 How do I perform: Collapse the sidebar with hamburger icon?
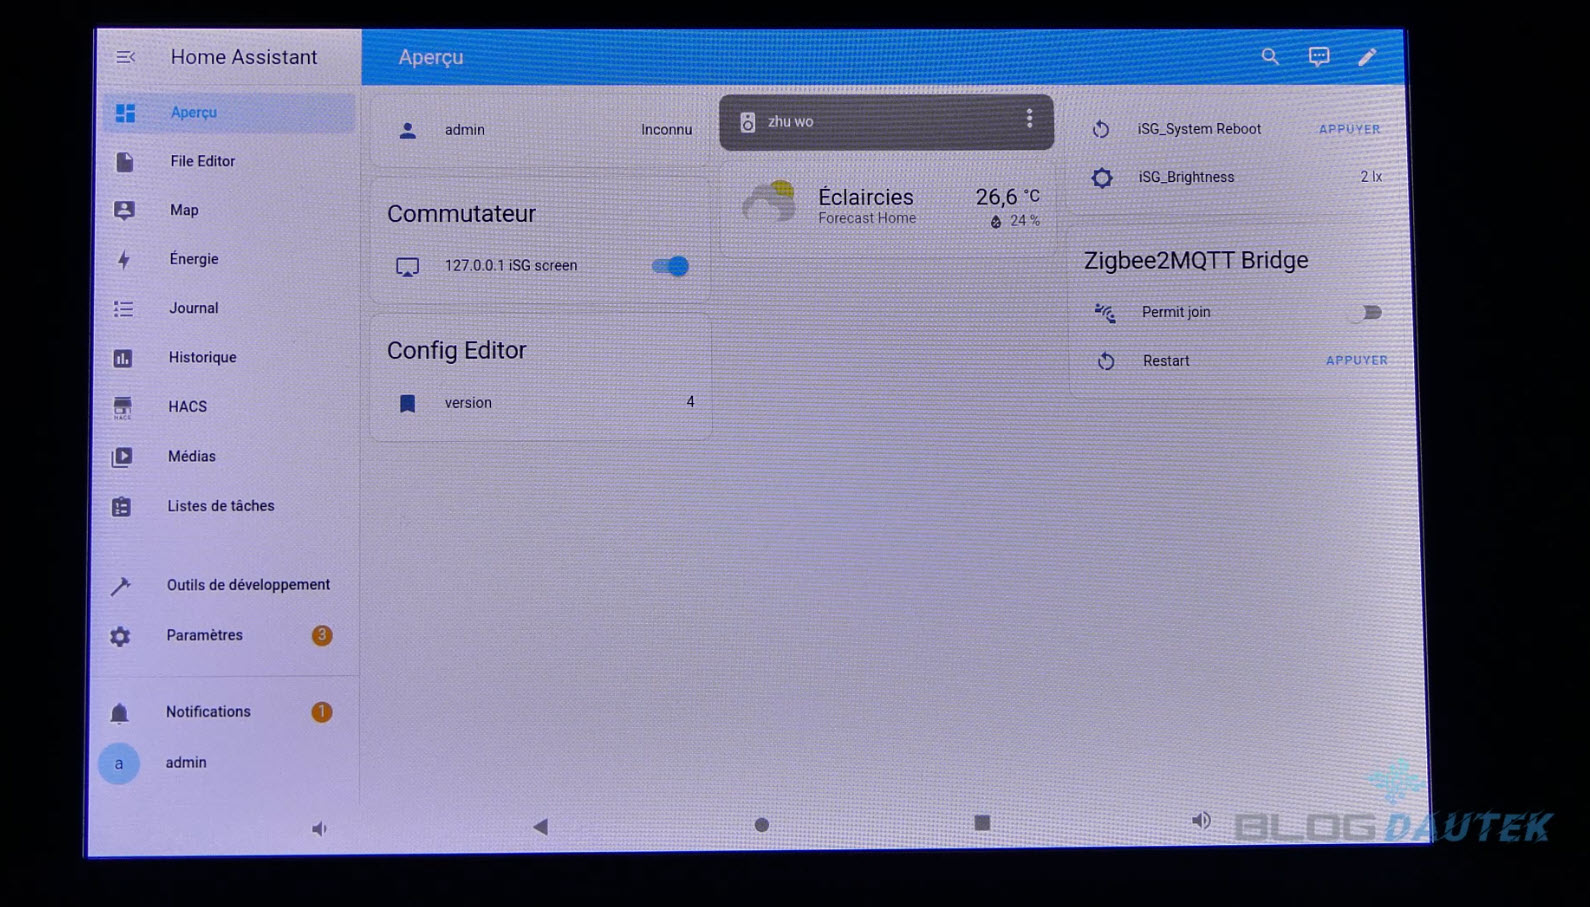click(125, 58)
